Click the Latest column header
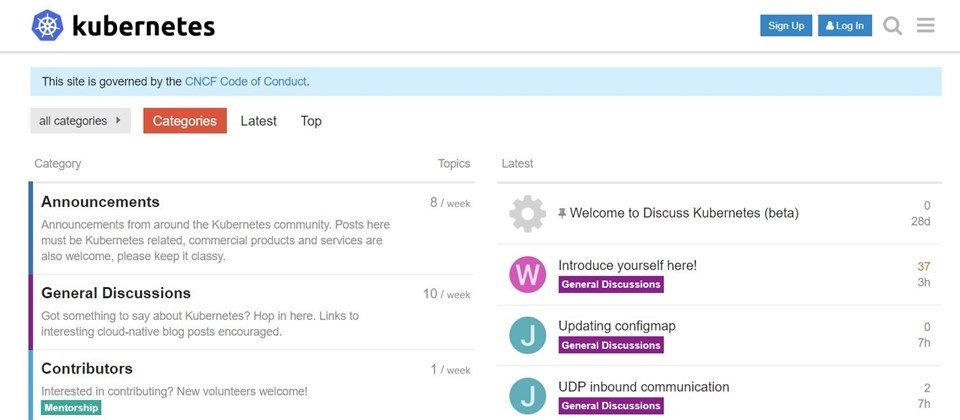Viewport: 960px width, 420px height. pyautogui.click(x=517, y=163)
